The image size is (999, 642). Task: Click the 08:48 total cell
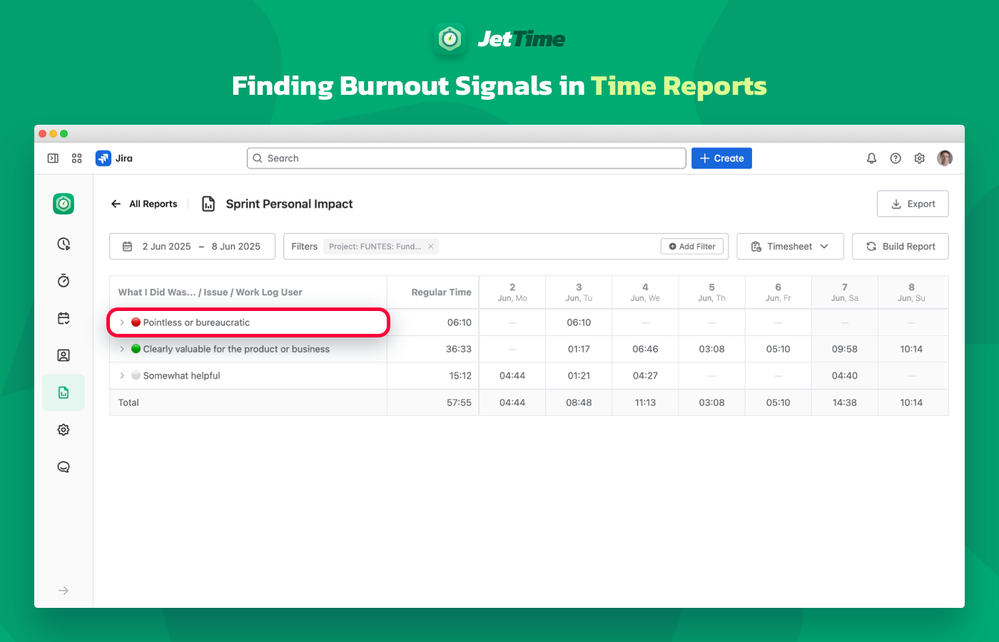click(579, 403)
